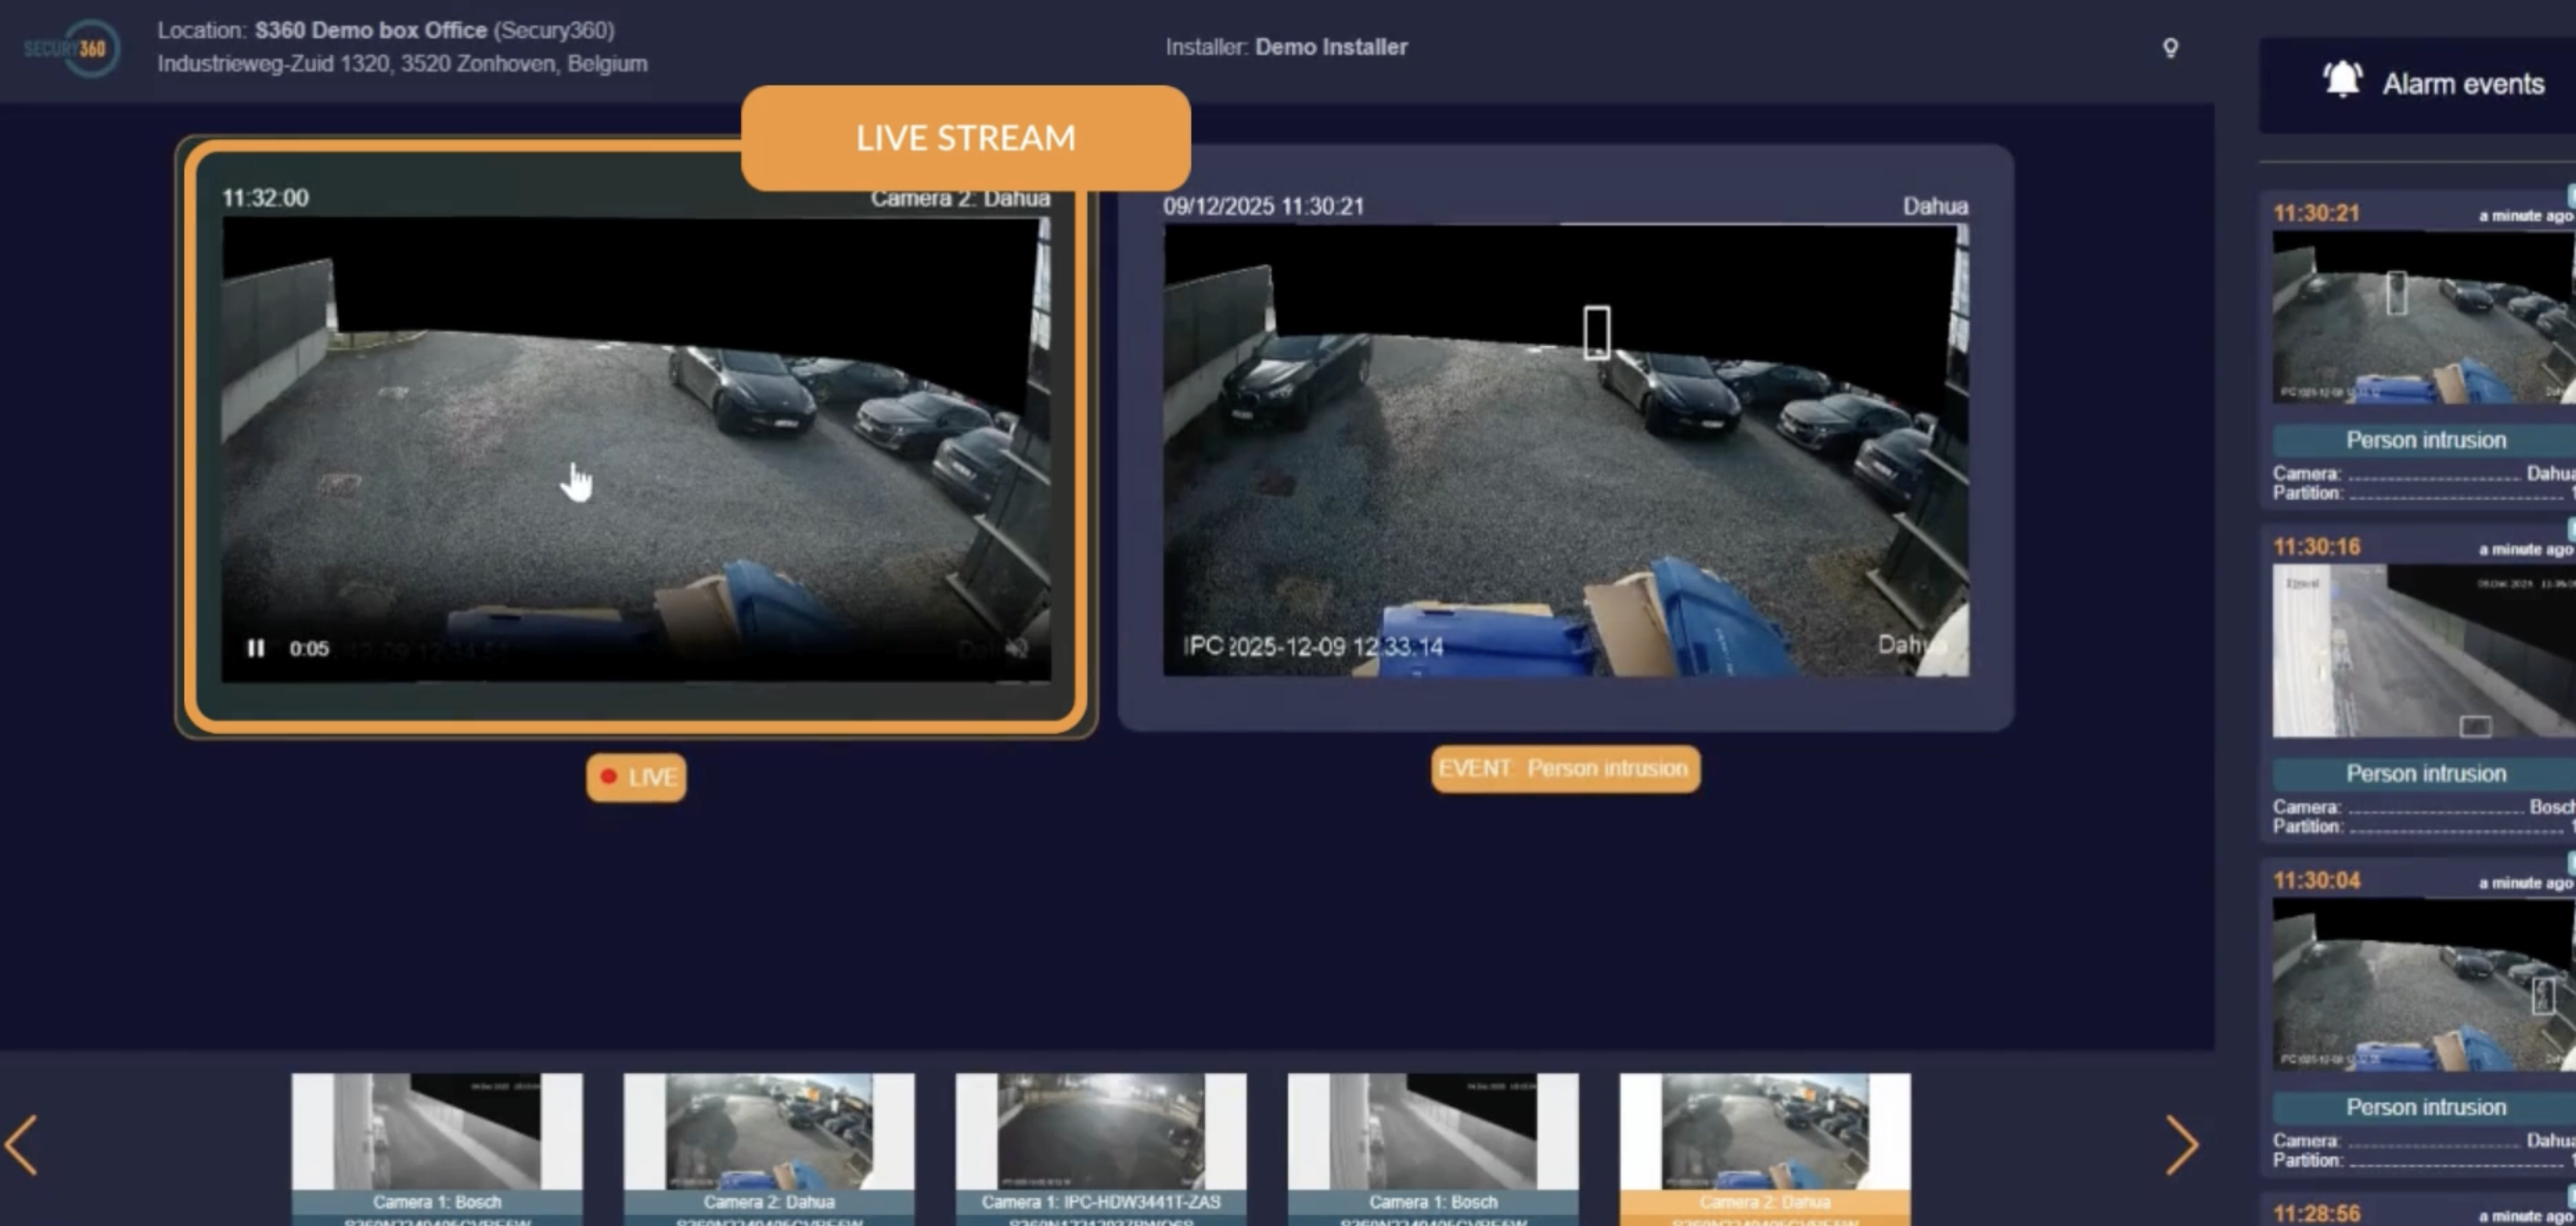Click the S360 Demo box Office location name
The height and width of the screenshot is (1226, 2576).
371,30
